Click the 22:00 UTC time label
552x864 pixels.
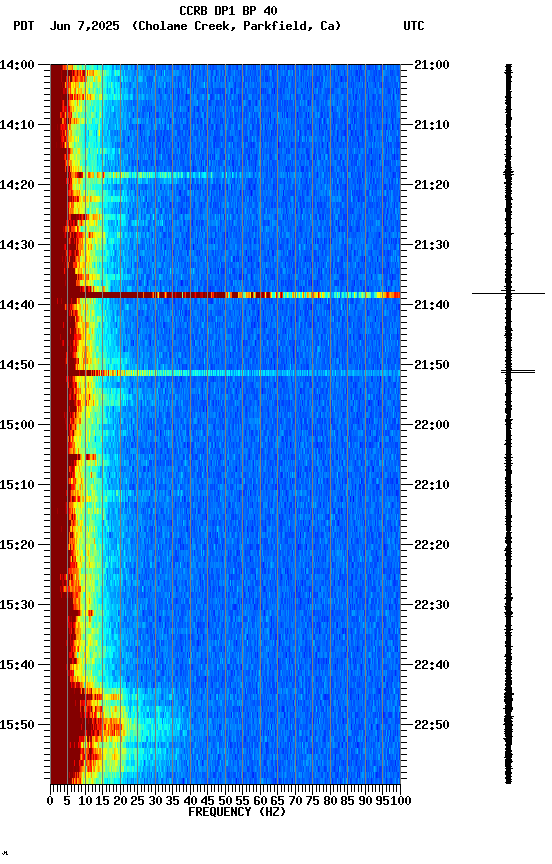[431, 425]
